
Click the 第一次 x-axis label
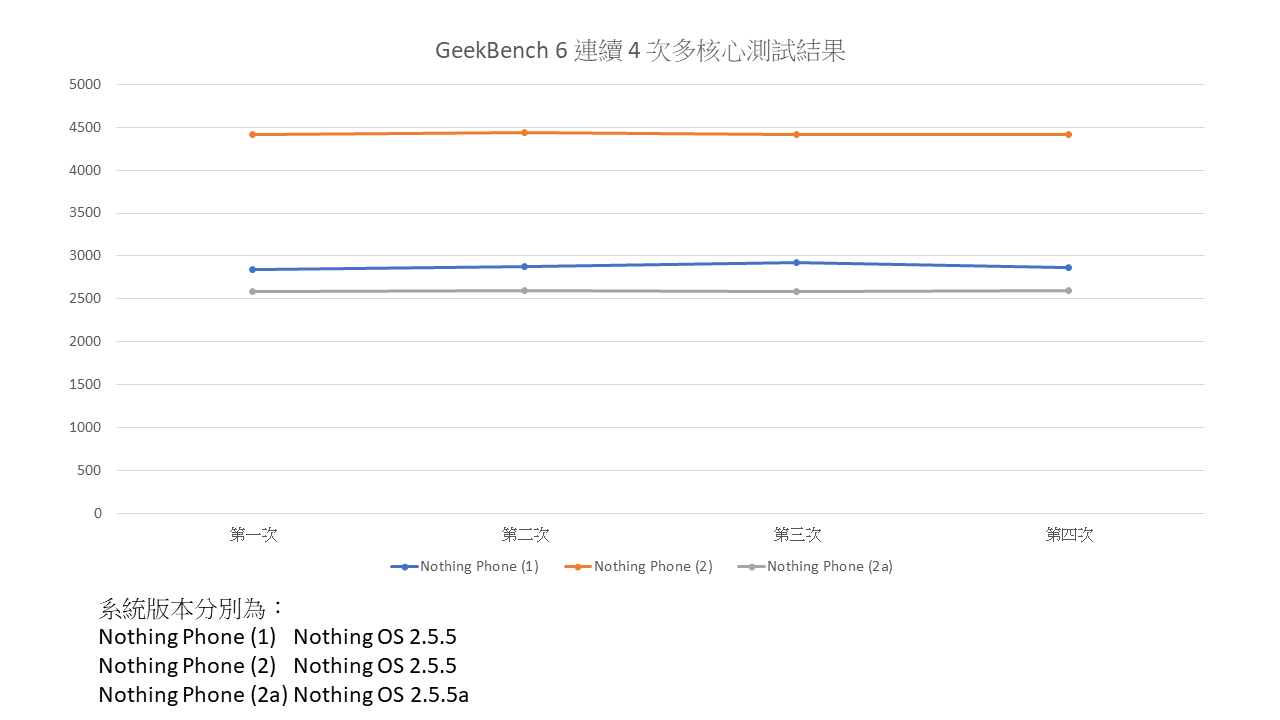(253, 535)
